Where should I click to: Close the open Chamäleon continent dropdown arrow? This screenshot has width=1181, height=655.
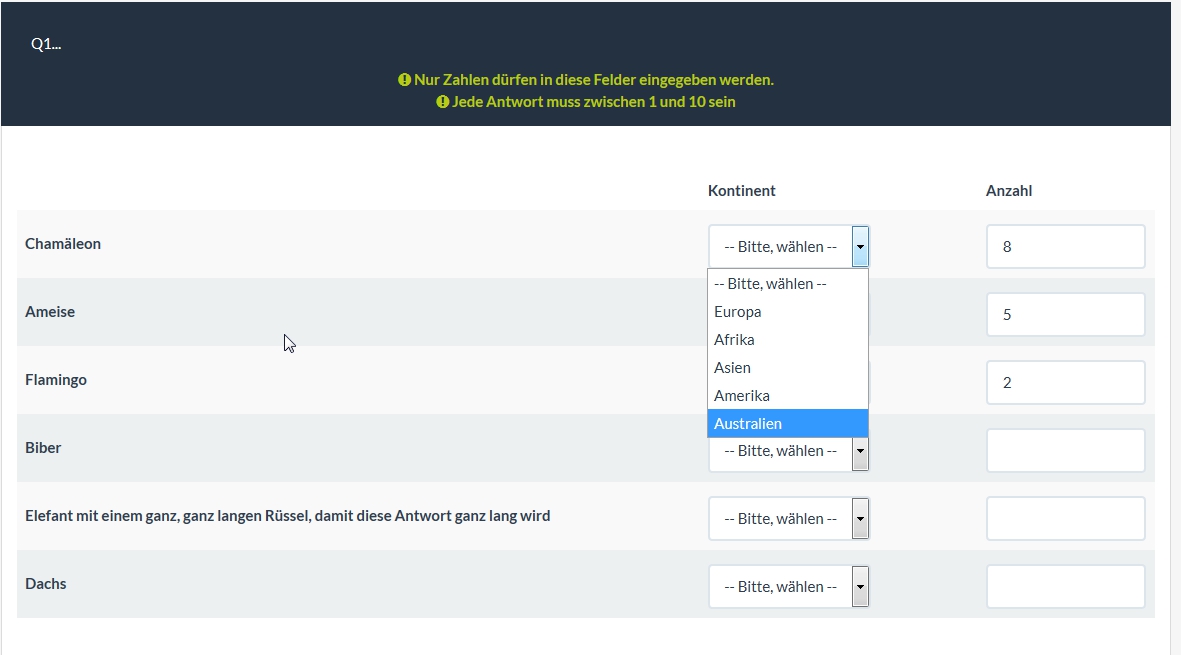[x=860, y=247]
